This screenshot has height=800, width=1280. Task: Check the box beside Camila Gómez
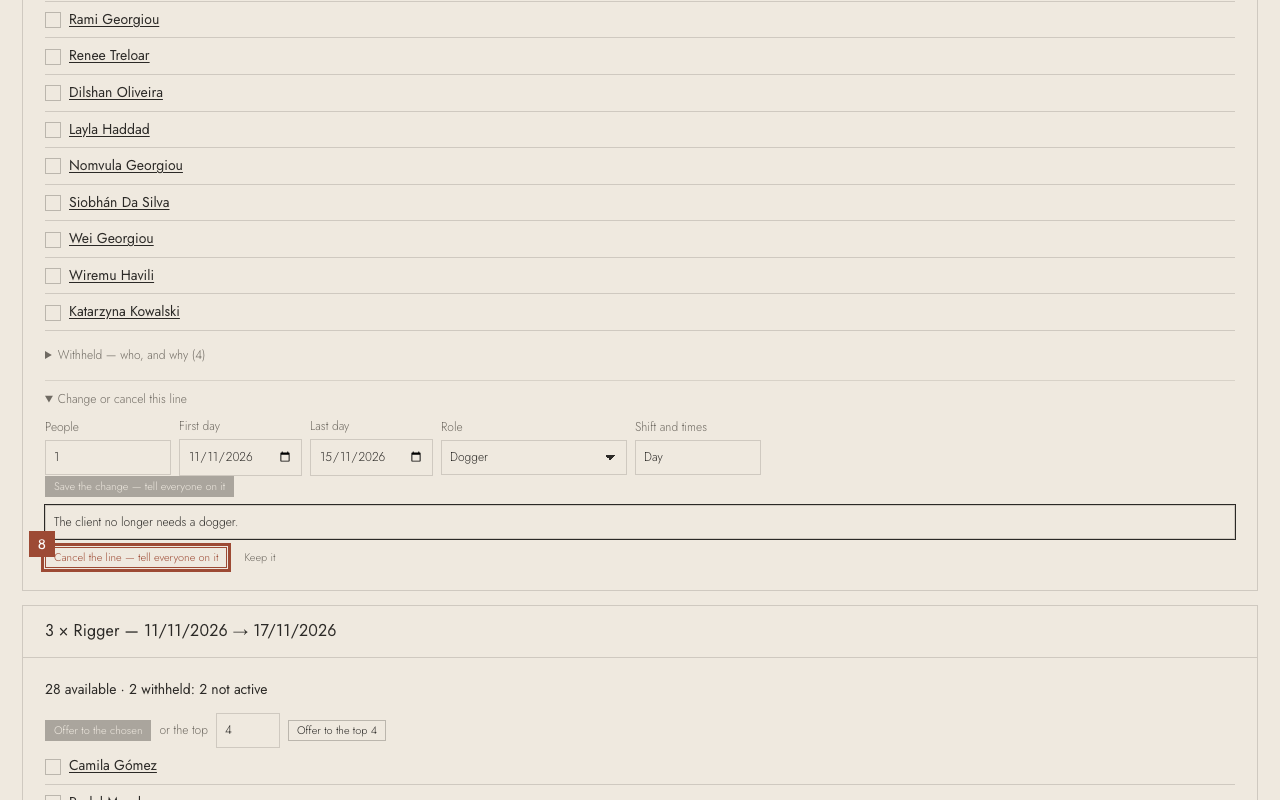tap(53, 767)
